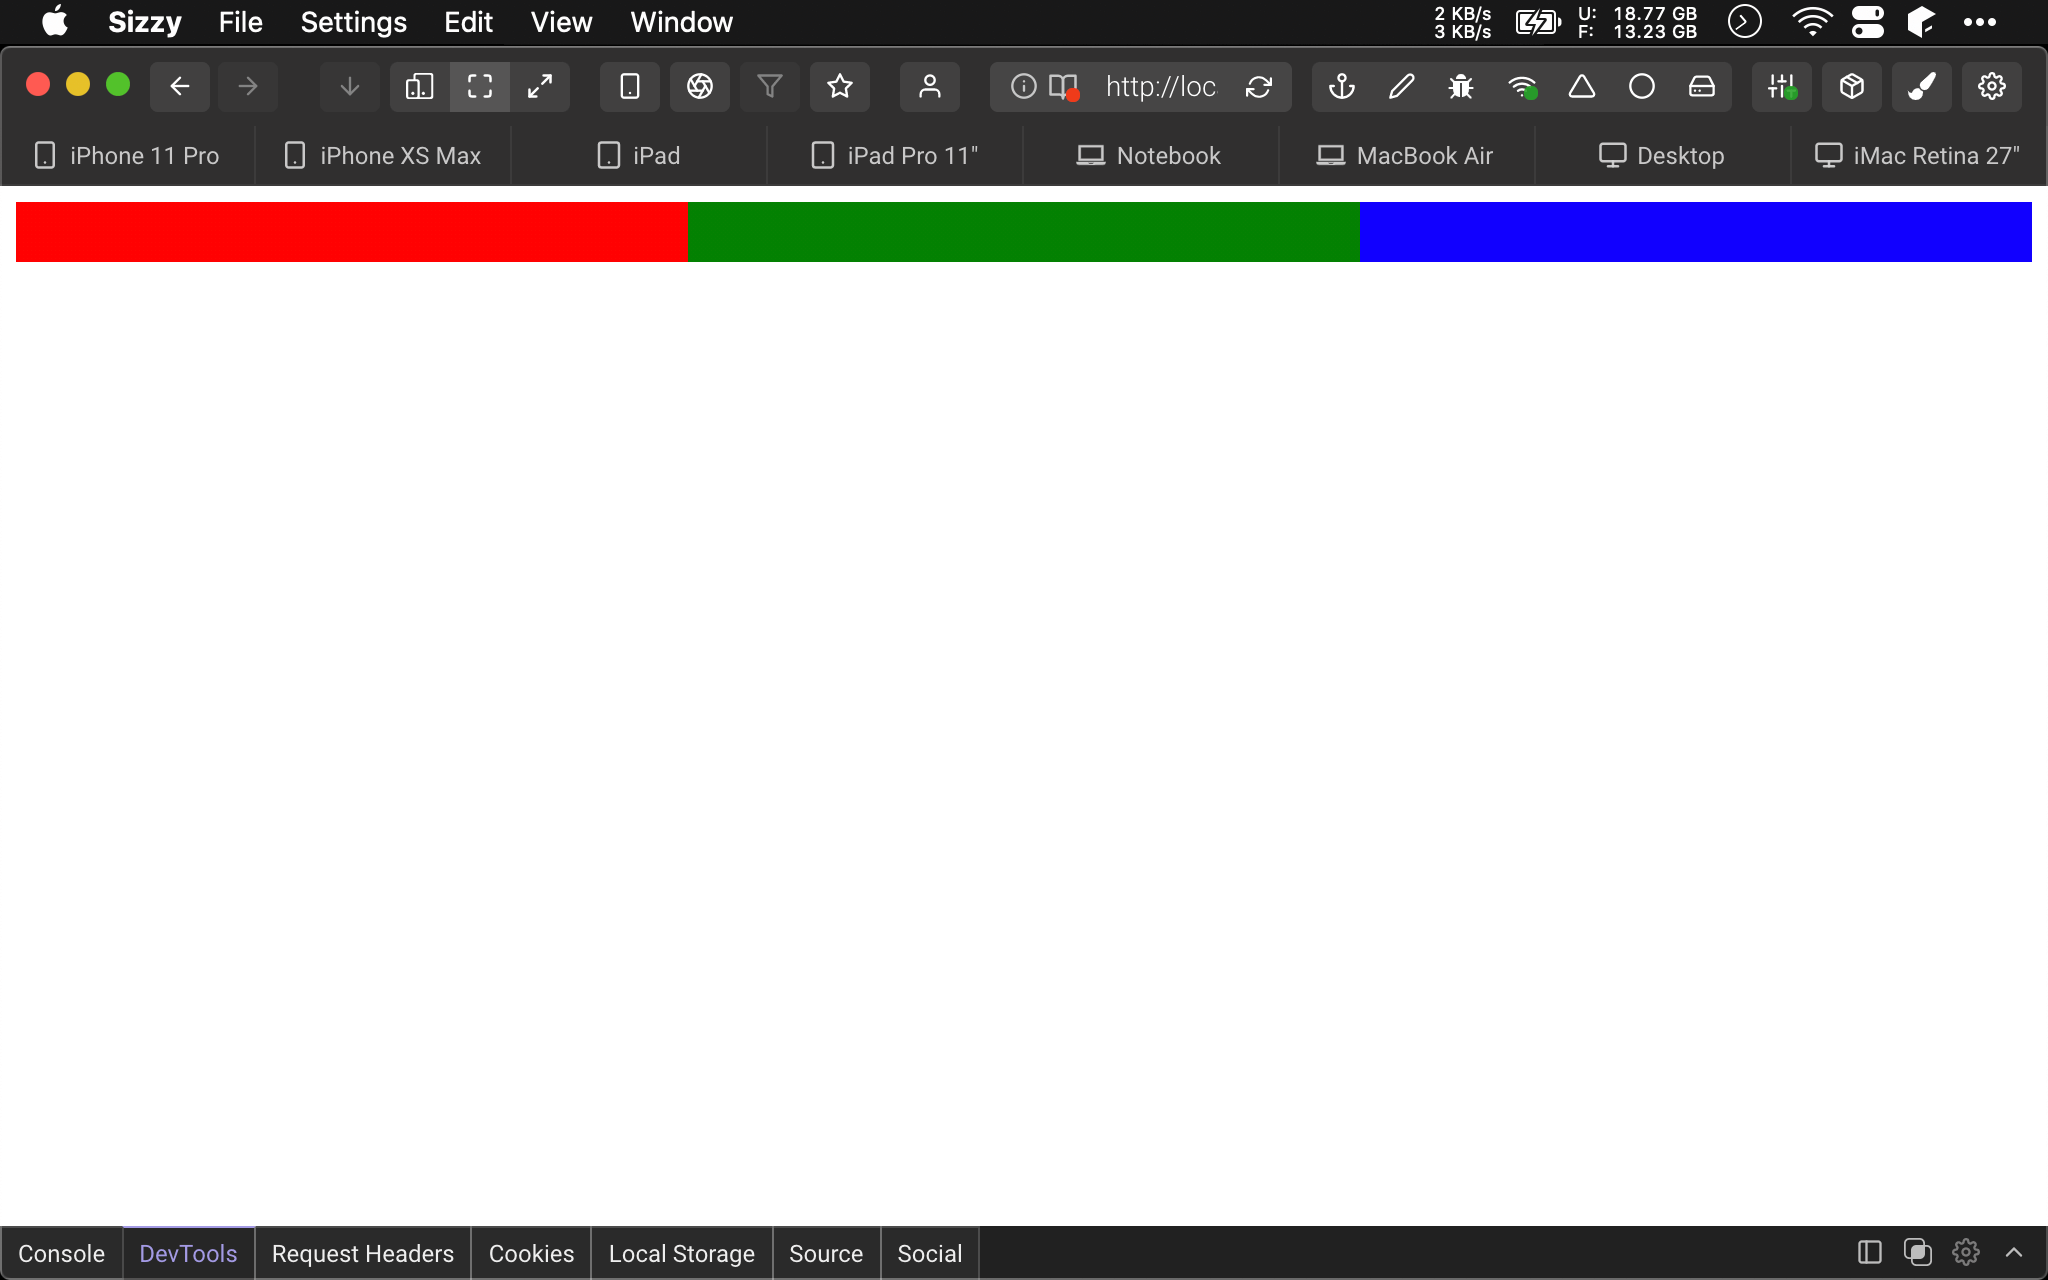
Task: Toggle the focus mode brackets icon
Action: [480, 87]
